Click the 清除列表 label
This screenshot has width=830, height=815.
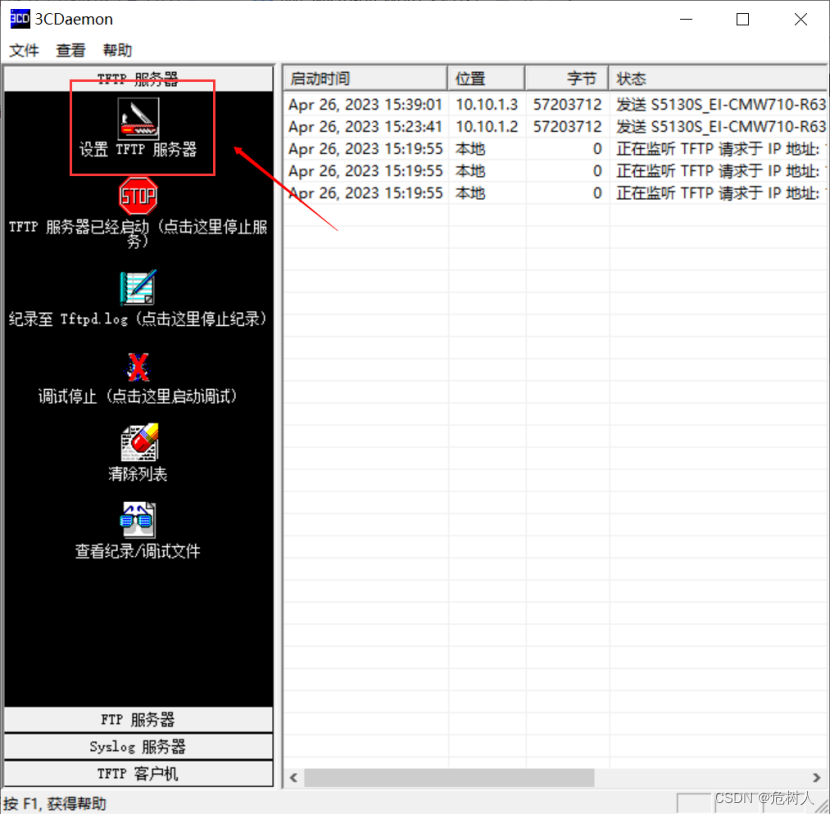pyautogui.click(x=138, y=474)
